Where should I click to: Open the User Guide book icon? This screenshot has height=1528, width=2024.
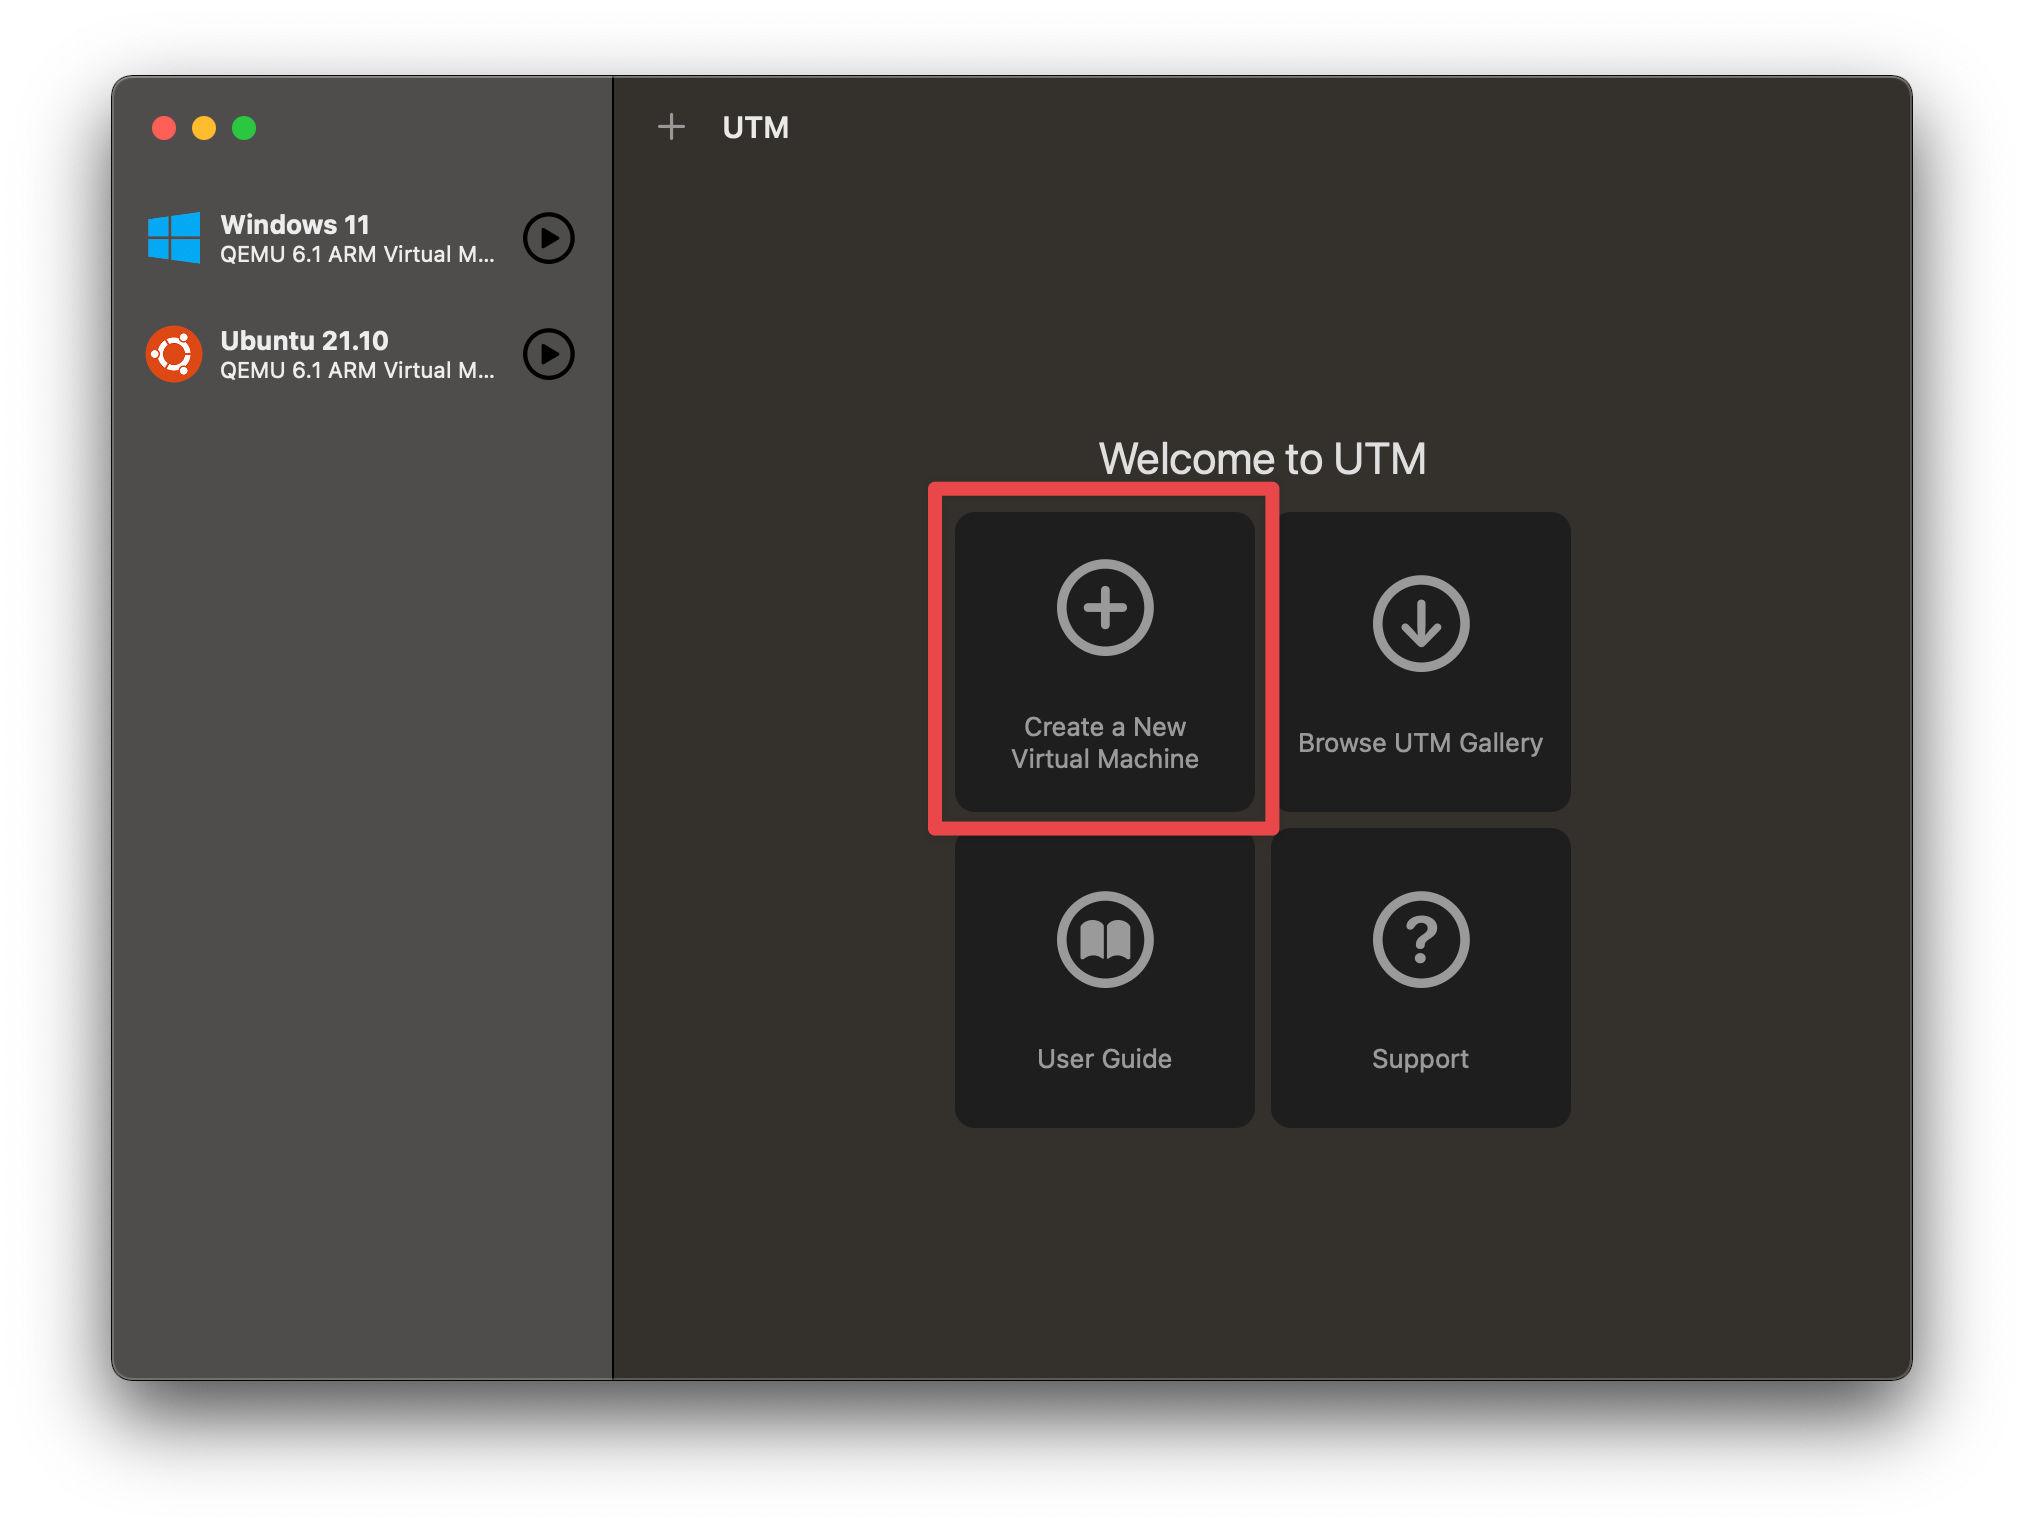coord(1104,939)
